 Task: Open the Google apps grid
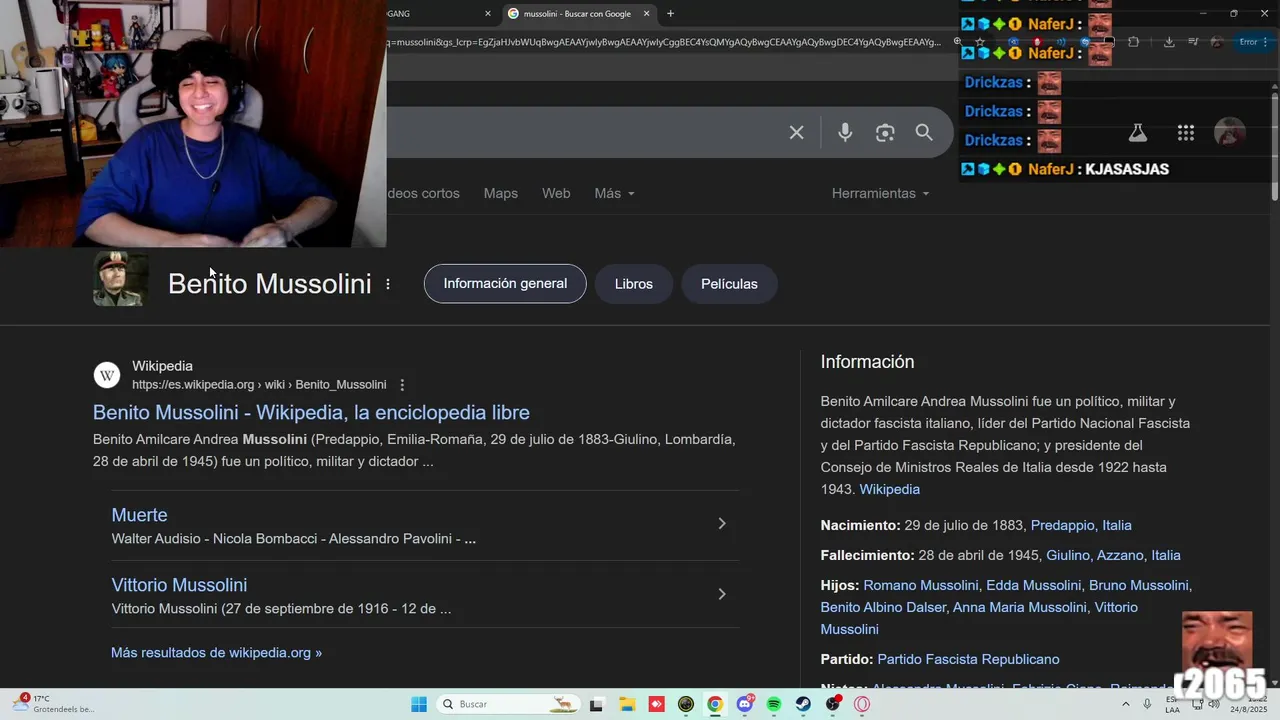tap(1186, 132)
